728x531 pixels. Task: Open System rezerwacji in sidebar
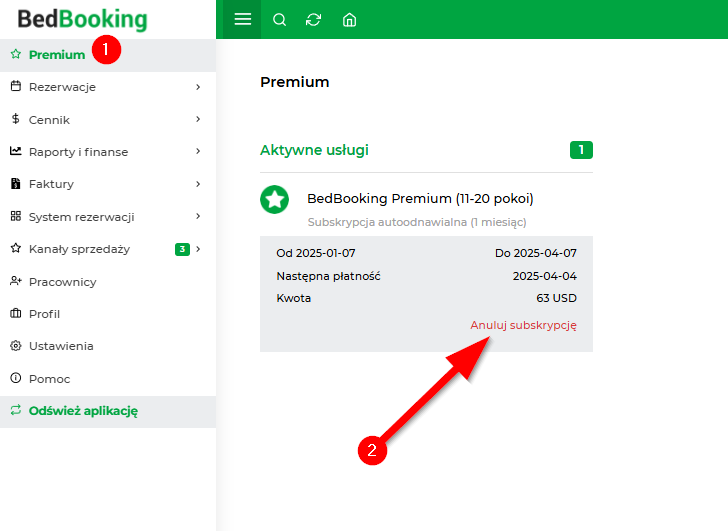(108, 216)
